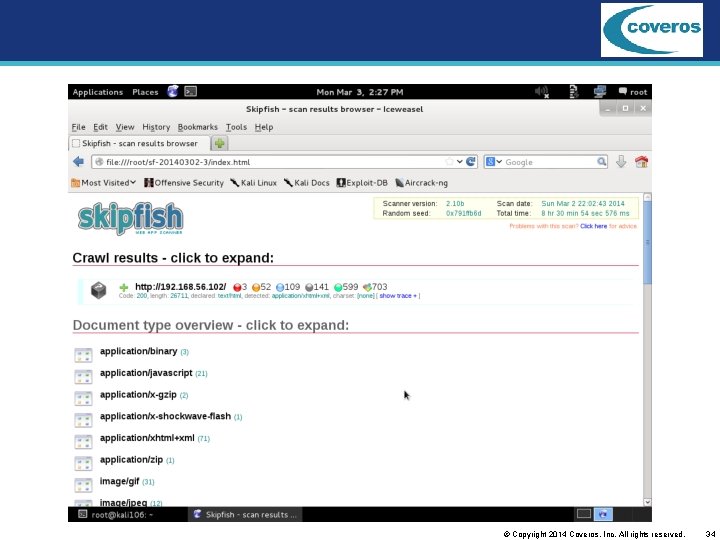Click the application/x-shockwave-flash document type icon
720x540 pixels.
(83, 420)
